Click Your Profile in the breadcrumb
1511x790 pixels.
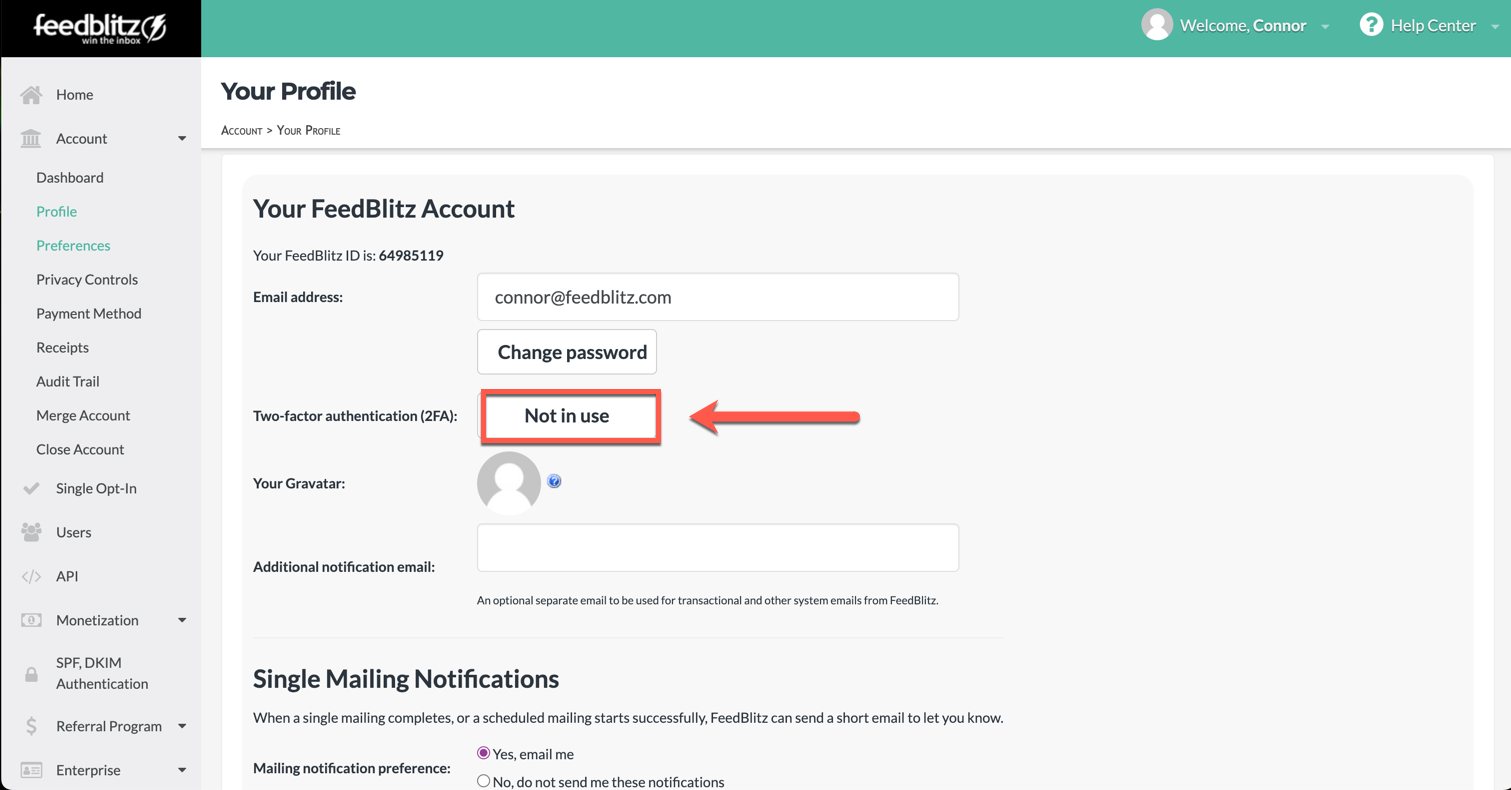tap(309, 130)
